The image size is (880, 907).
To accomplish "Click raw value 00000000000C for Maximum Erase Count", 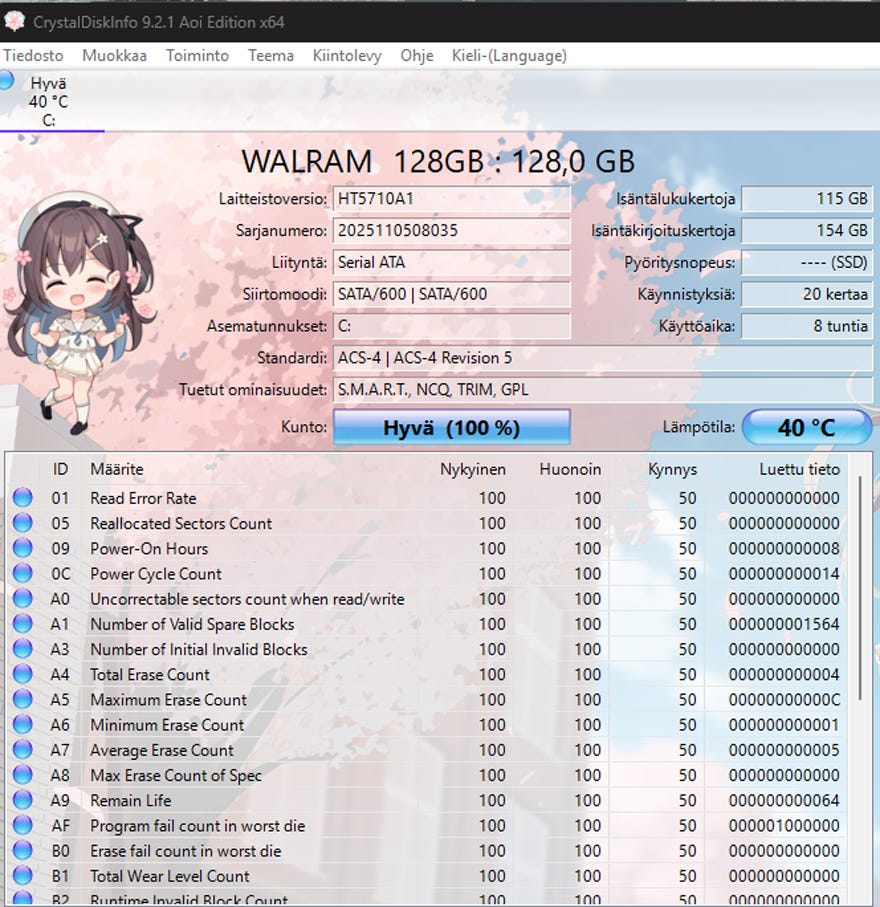I will (784, 700).
